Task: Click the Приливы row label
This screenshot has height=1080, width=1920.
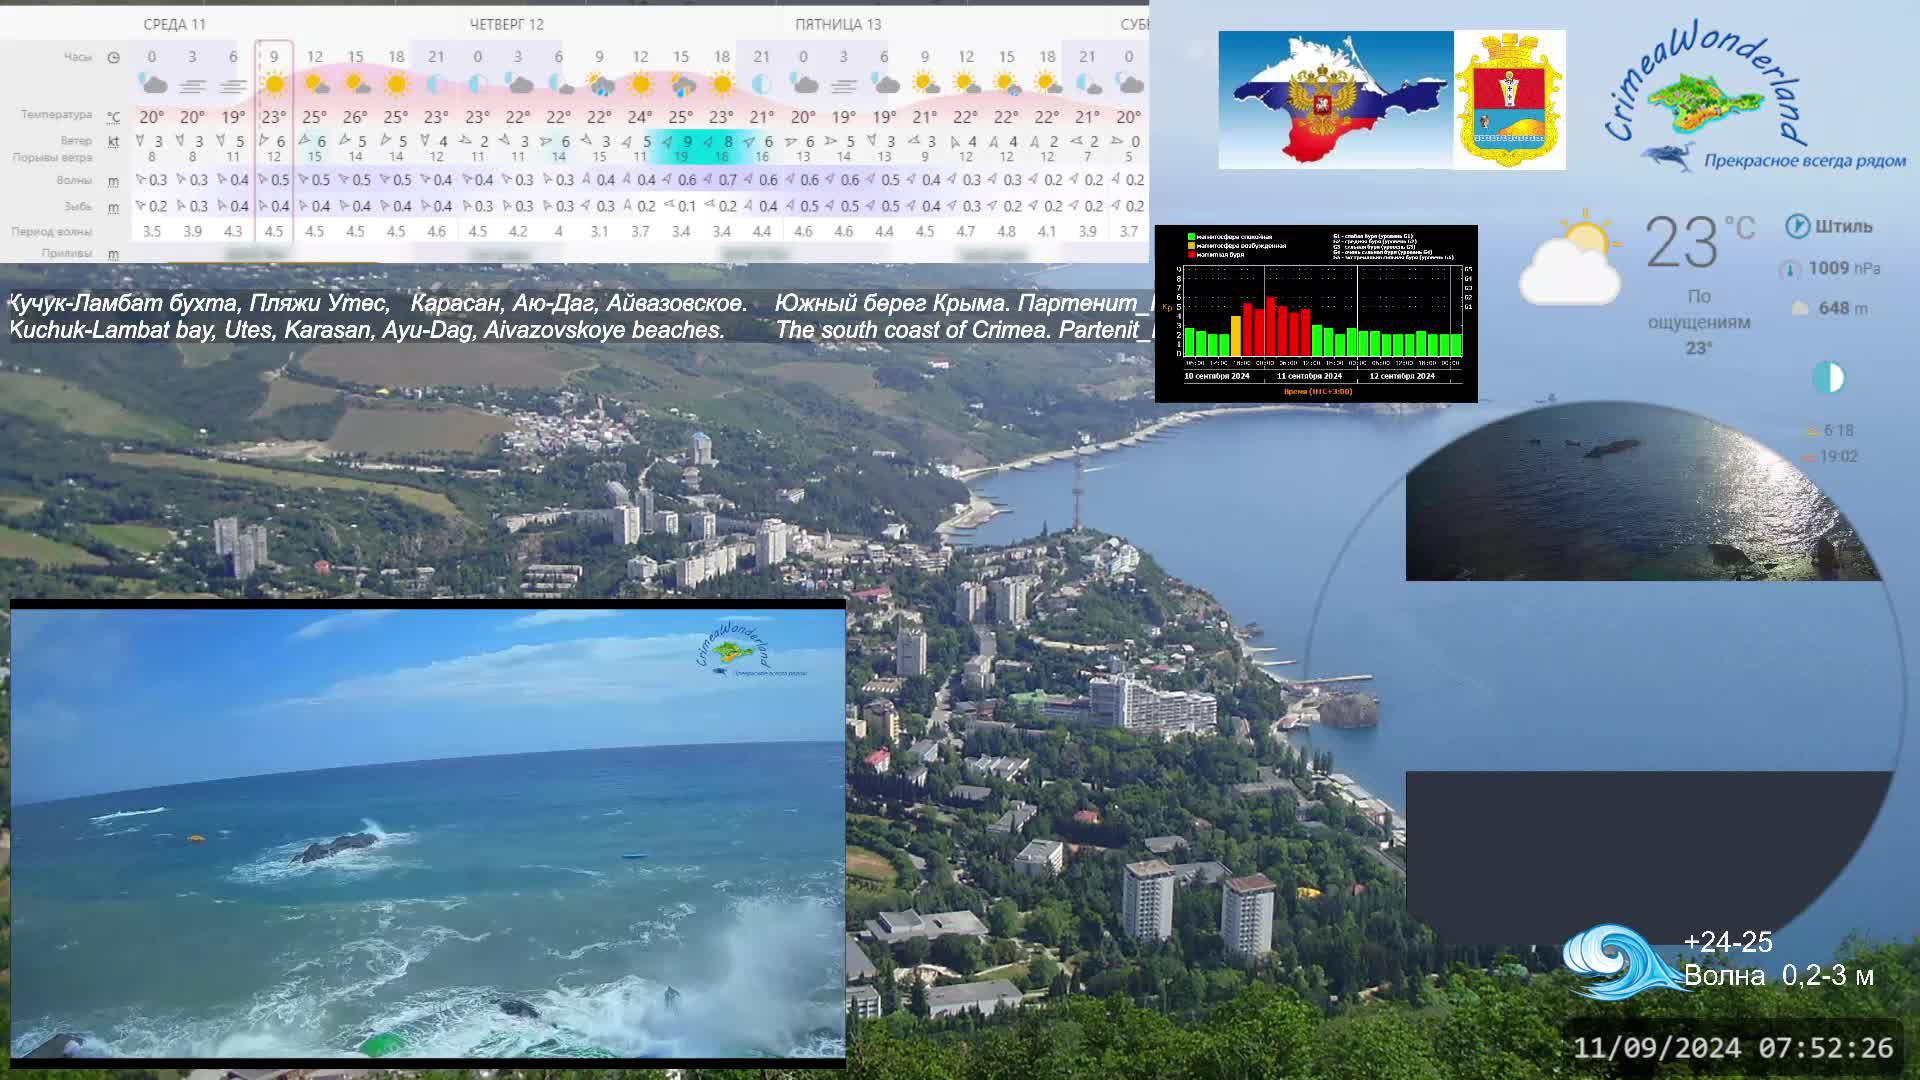Action: point(67,254)
